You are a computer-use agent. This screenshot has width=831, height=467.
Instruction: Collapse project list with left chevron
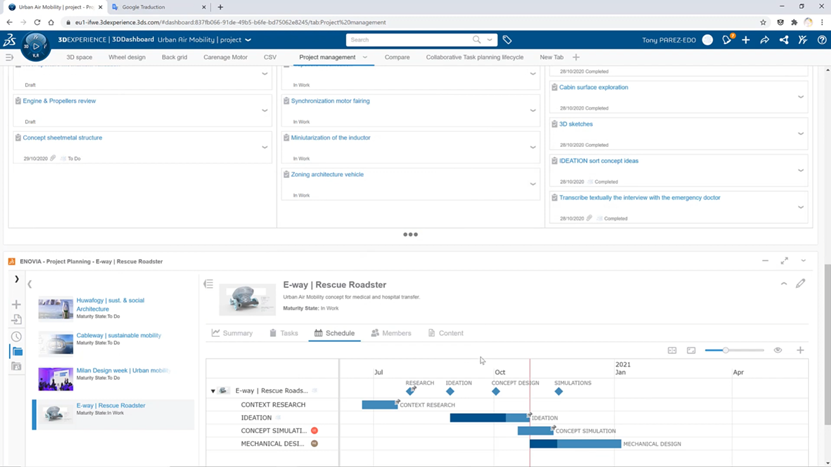[x=30, y=284]
